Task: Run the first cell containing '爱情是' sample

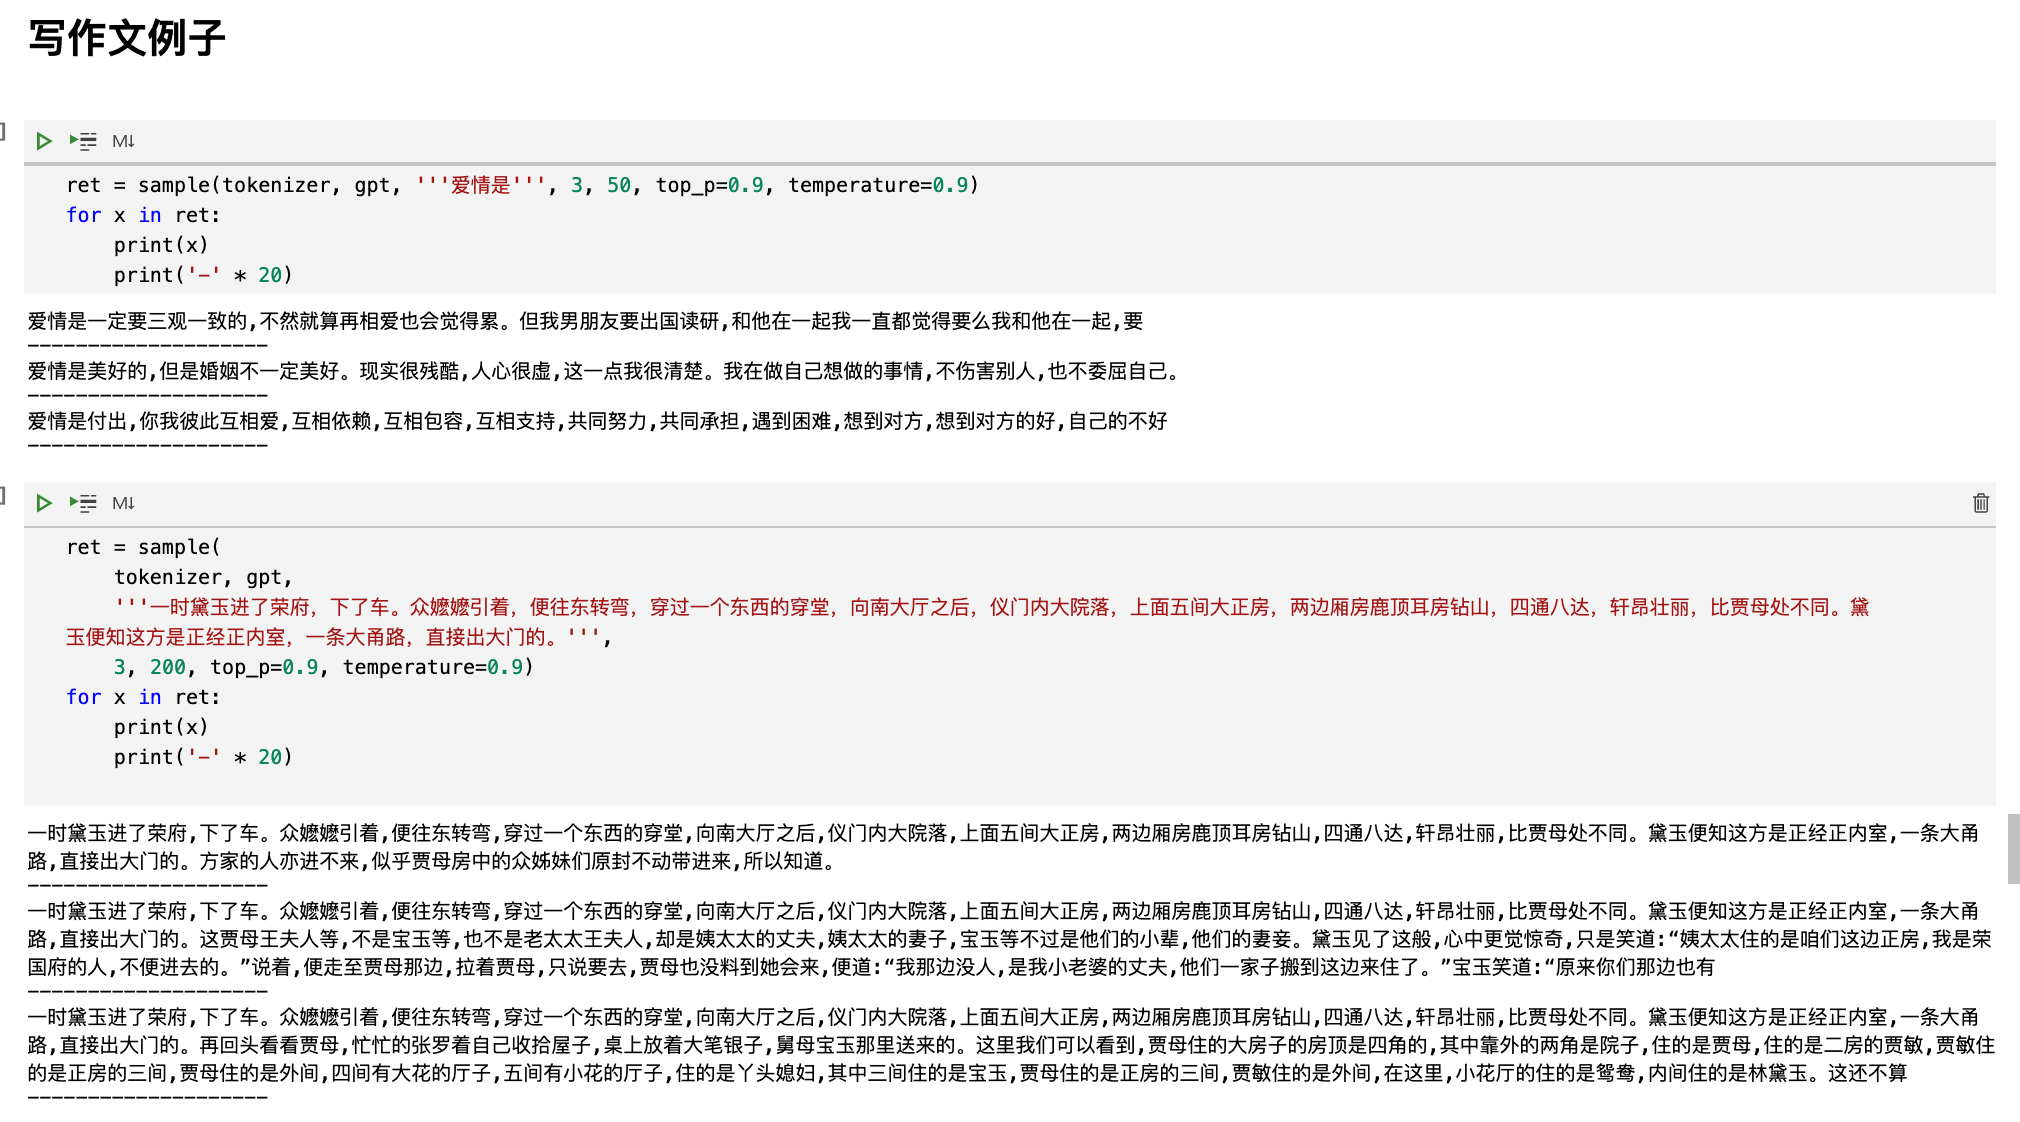Action: pos(44,141)
